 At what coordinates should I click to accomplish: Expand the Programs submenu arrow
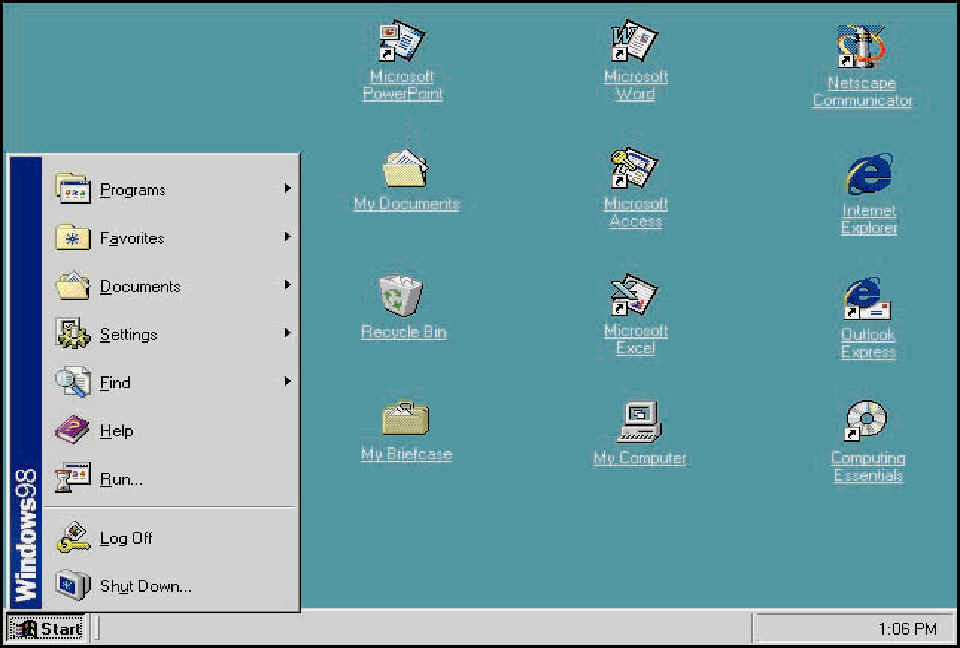pos(287,189)
